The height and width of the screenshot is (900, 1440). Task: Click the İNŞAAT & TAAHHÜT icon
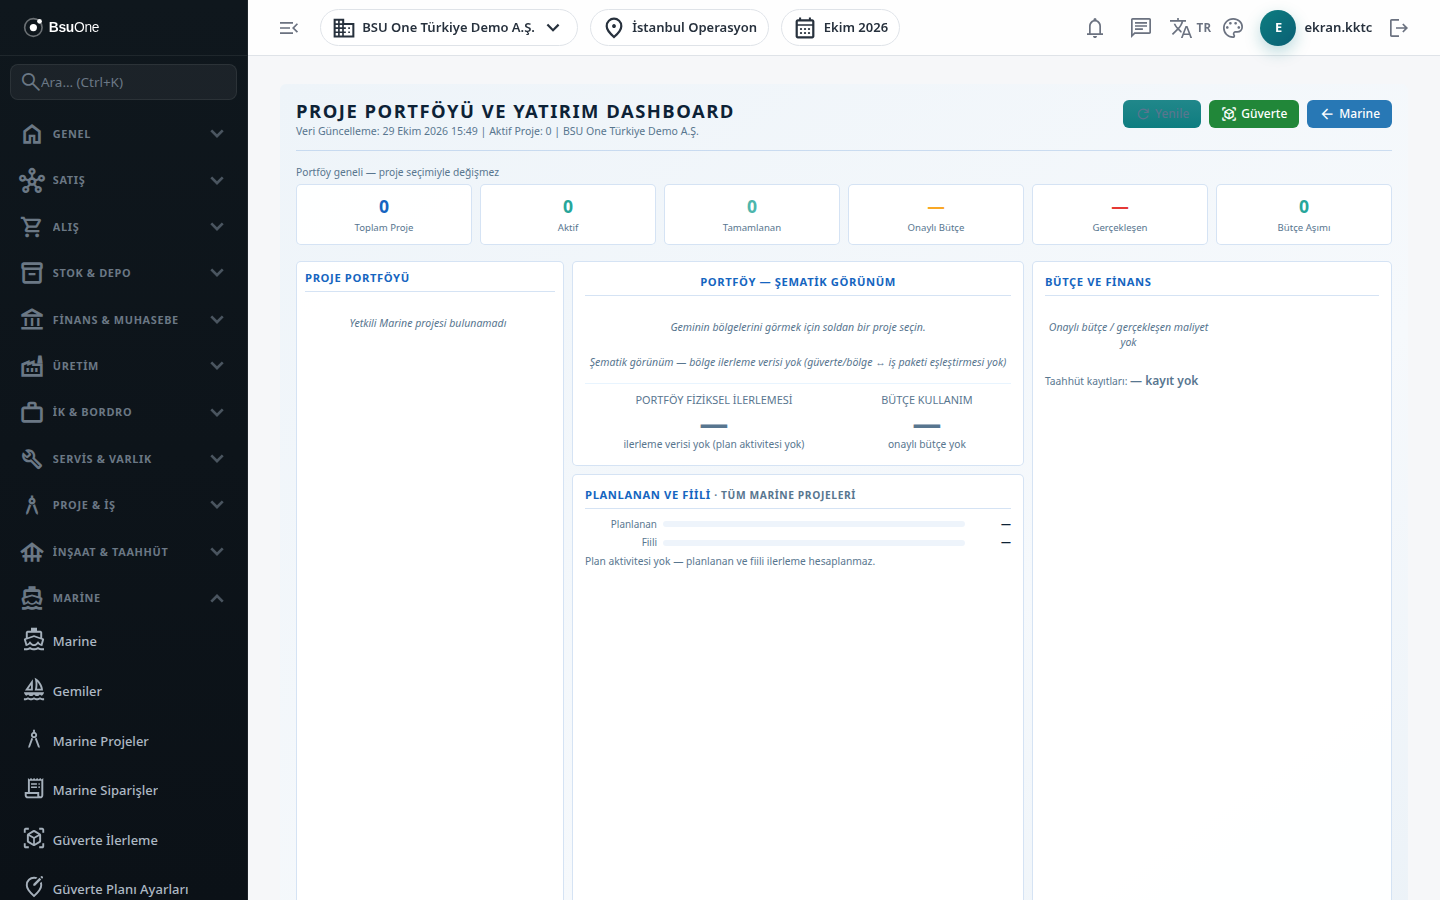pyautogui.click(x=32, y=552)
